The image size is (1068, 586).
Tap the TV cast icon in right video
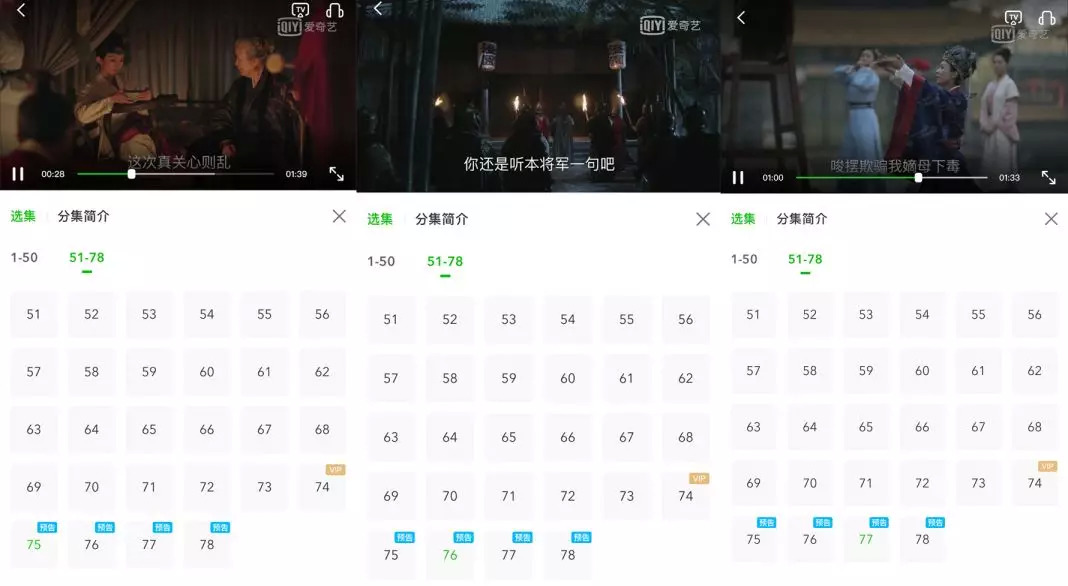[x=1014, y=18]
